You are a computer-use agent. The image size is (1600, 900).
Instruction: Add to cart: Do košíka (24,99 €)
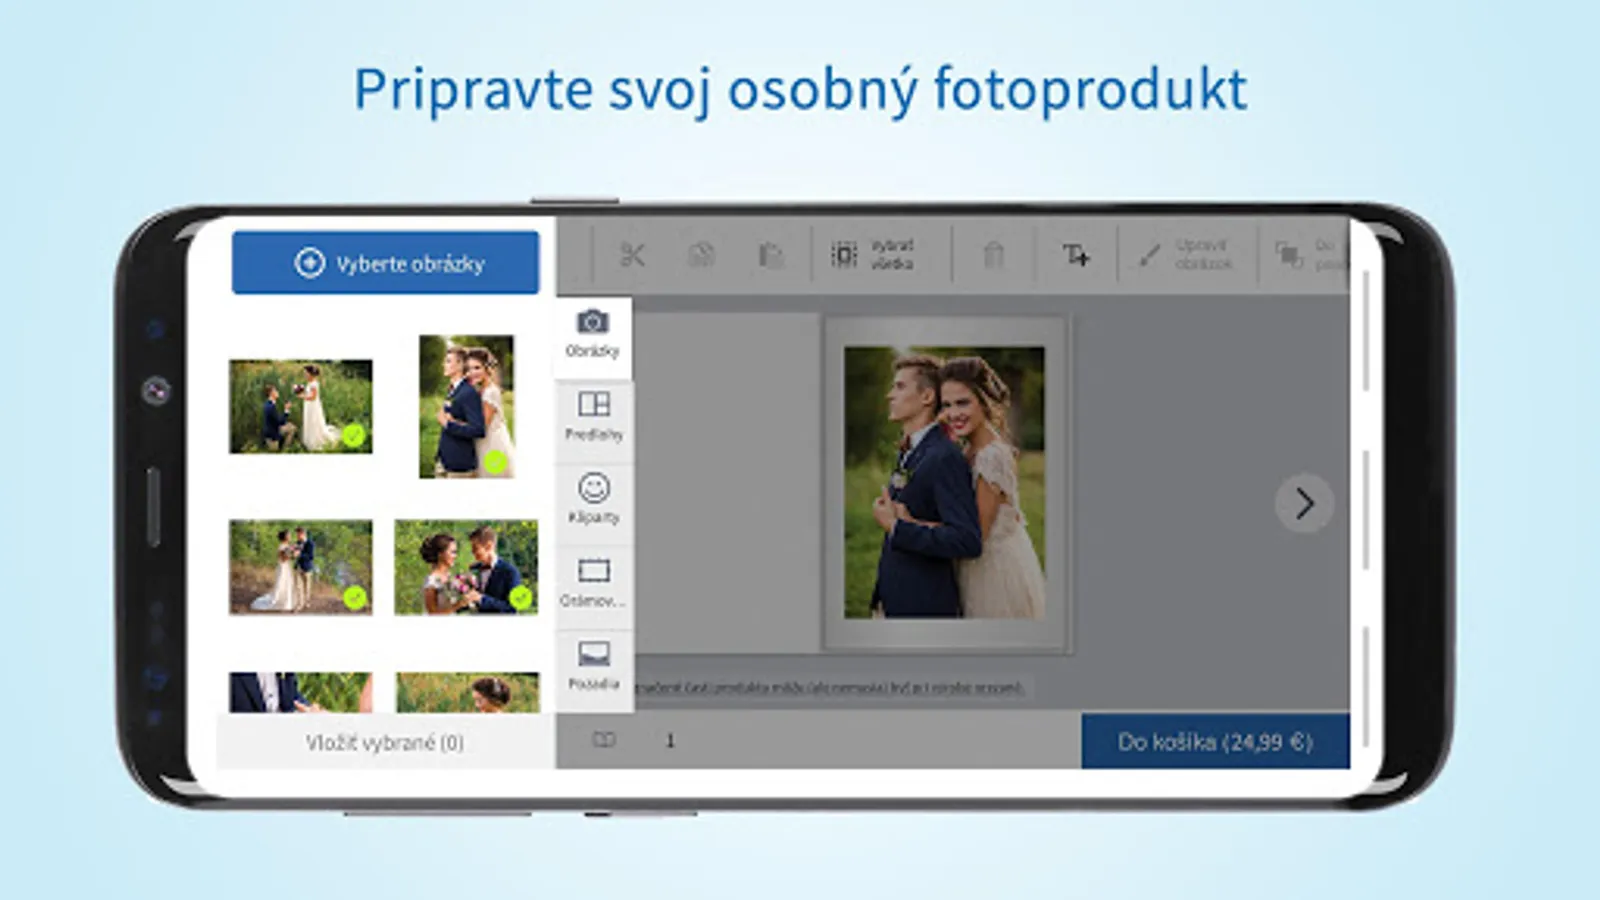[1215, 742]
